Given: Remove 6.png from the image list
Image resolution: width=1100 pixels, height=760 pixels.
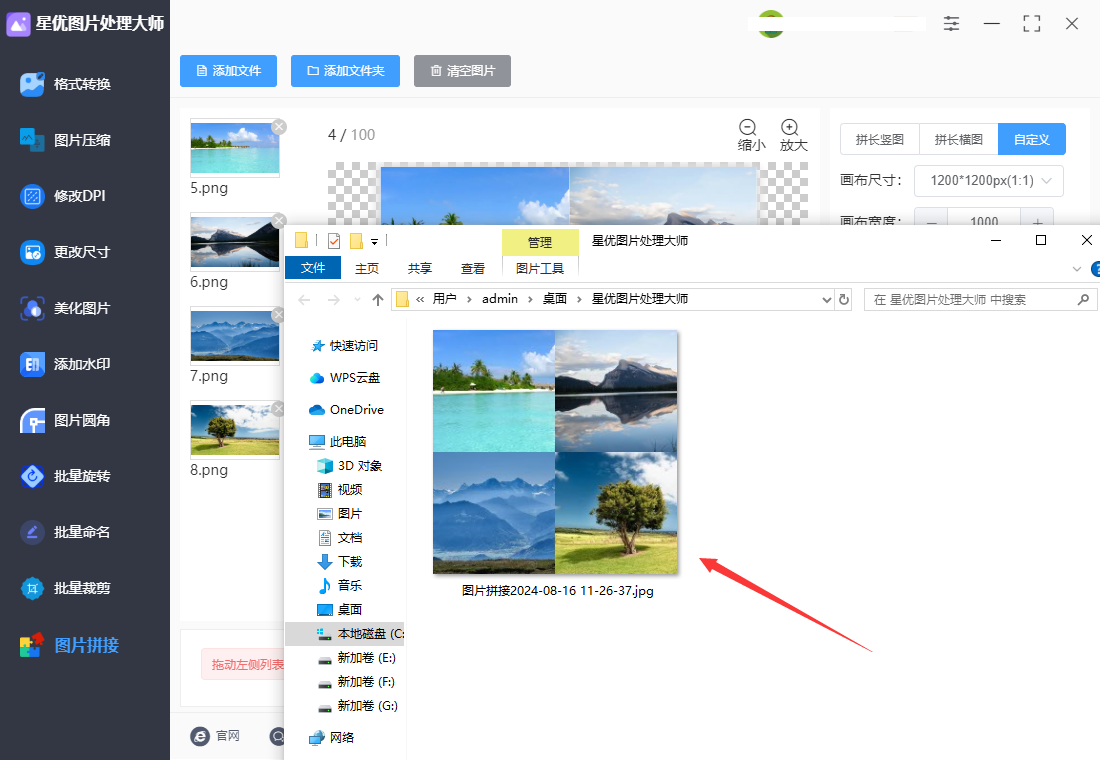Looking at the screenshot, I should [279, 220].
